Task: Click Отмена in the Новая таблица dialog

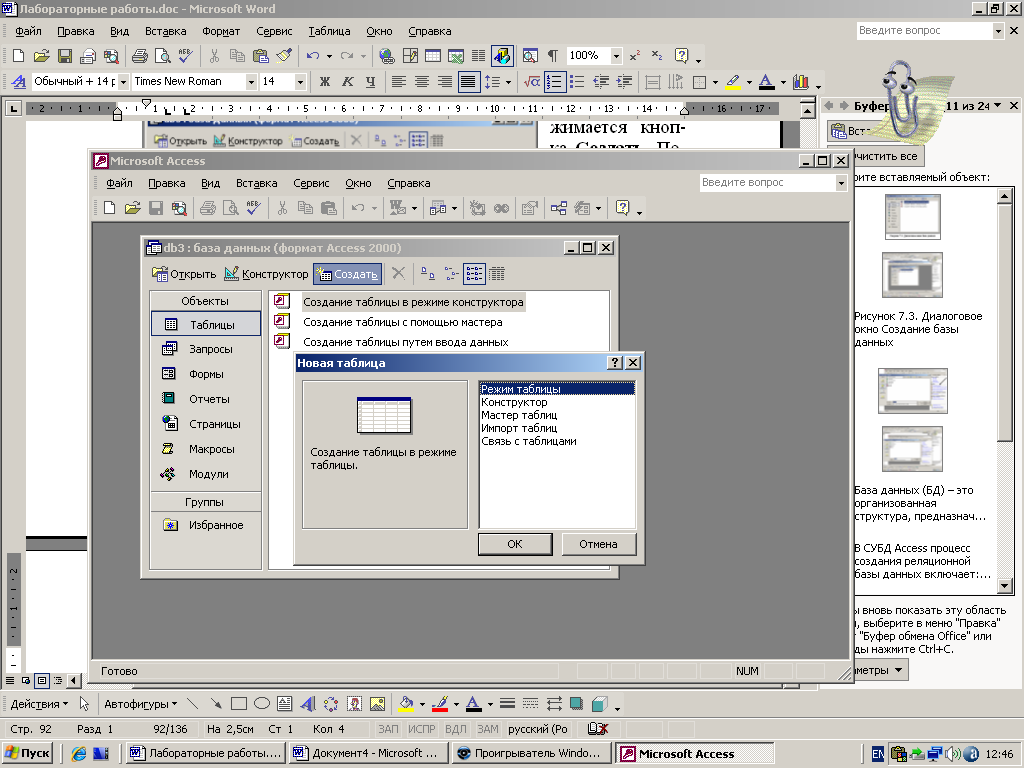Action: coord(598,544)
